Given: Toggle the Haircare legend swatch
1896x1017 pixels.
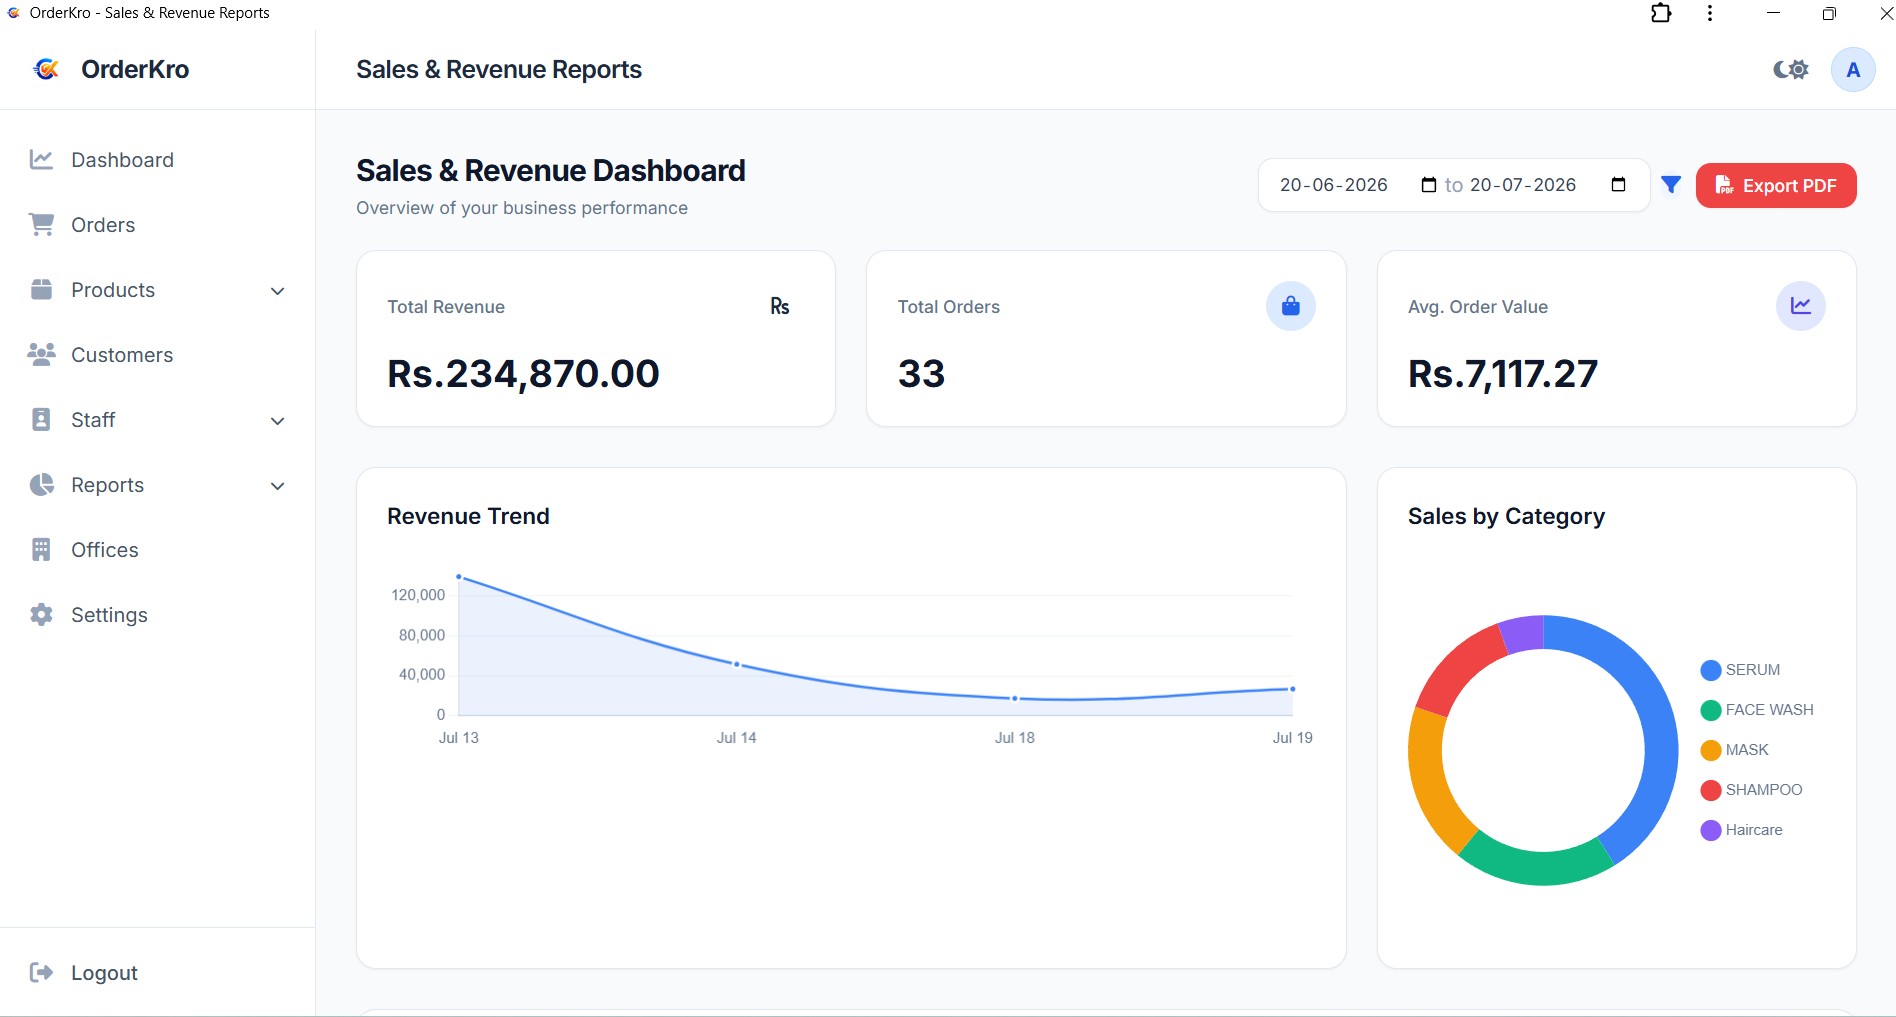Looking at the screenshot, I should (x=1711, y=830).
